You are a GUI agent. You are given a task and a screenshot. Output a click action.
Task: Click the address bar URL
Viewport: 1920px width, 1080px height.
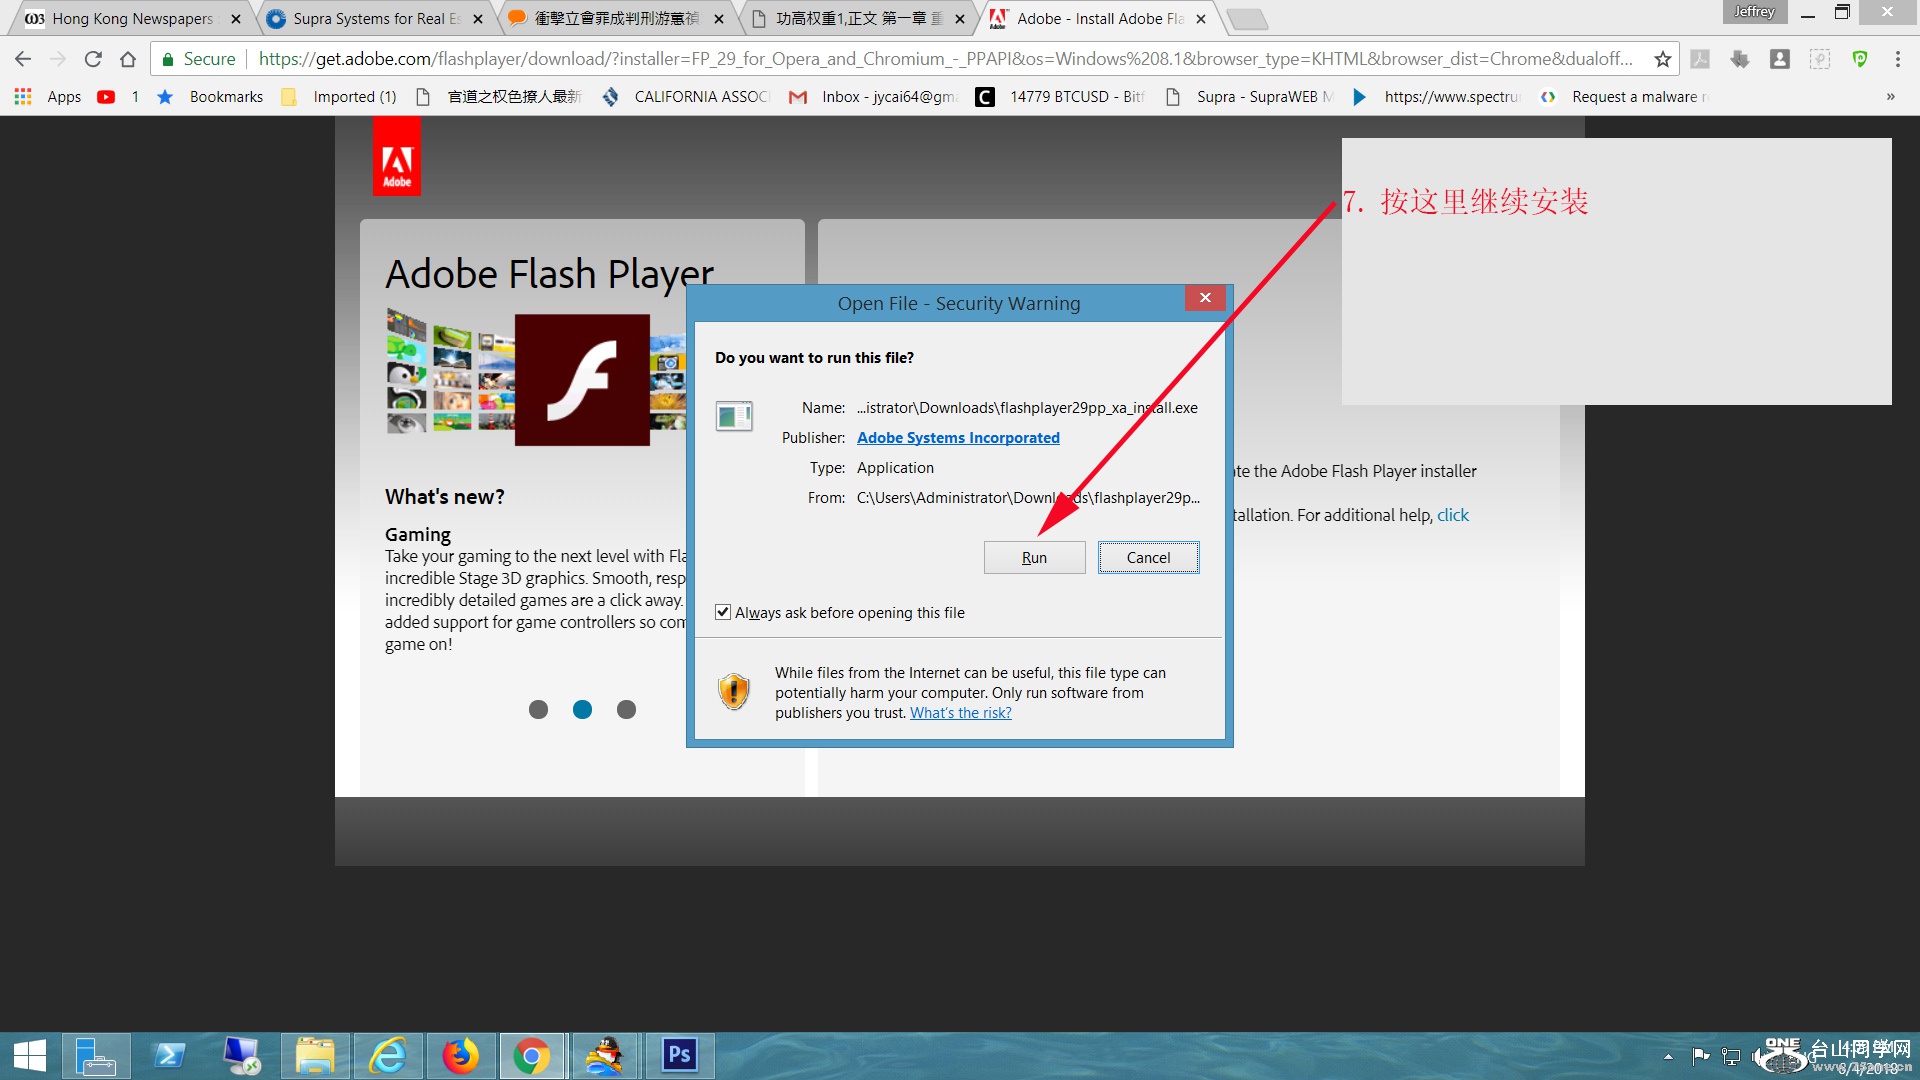(945, 59)
